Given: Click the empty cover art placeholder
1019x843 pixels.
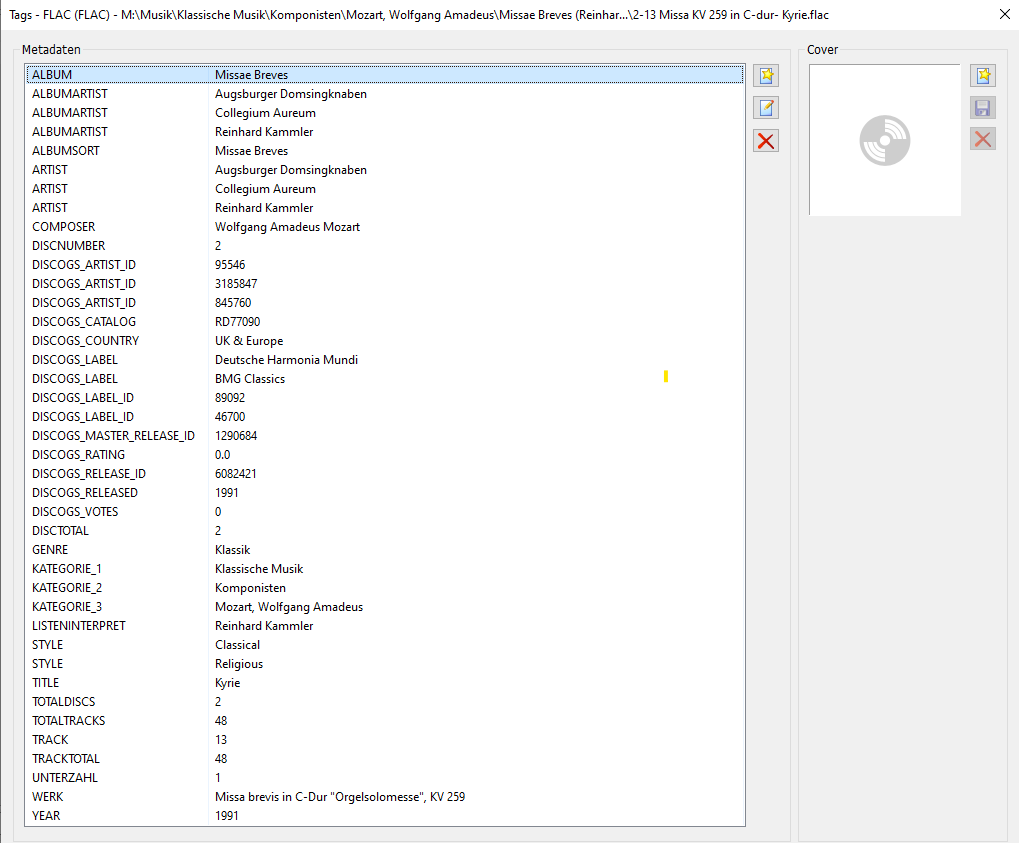Looking at the screenshot, I should [x=885, y=141].
